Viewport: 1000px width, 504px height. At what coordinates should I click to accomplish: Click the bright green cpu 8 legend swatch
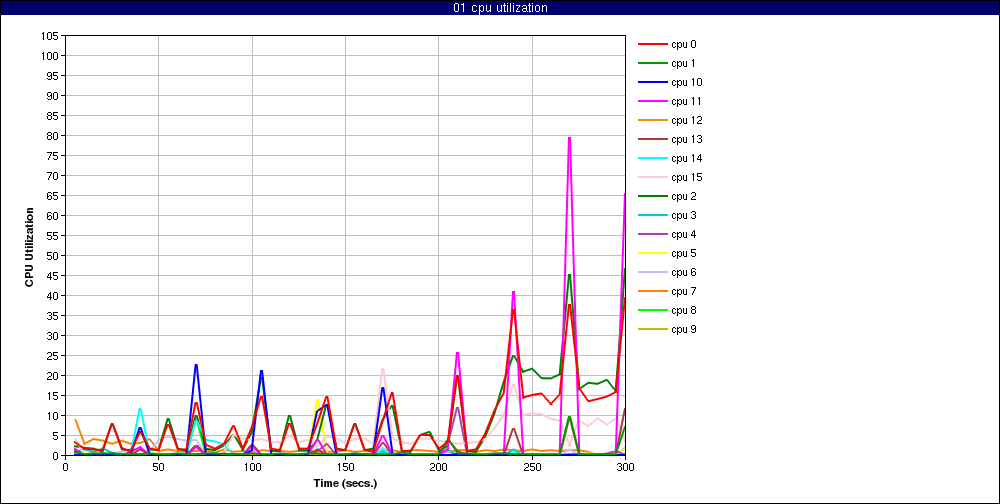(x=652, y=310)
